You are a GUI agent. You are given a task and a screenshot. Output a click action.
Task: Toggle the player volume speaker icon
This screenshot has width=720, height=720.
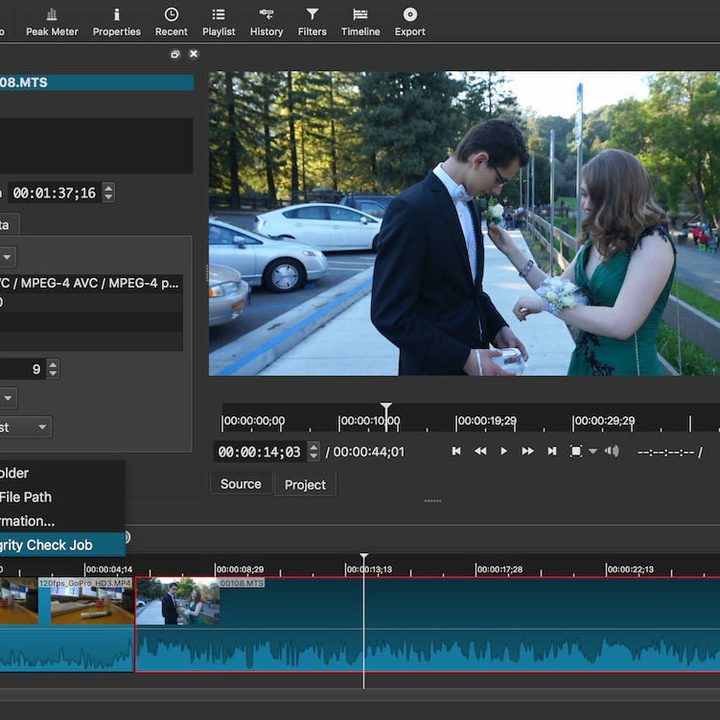(x=612, y=451)
